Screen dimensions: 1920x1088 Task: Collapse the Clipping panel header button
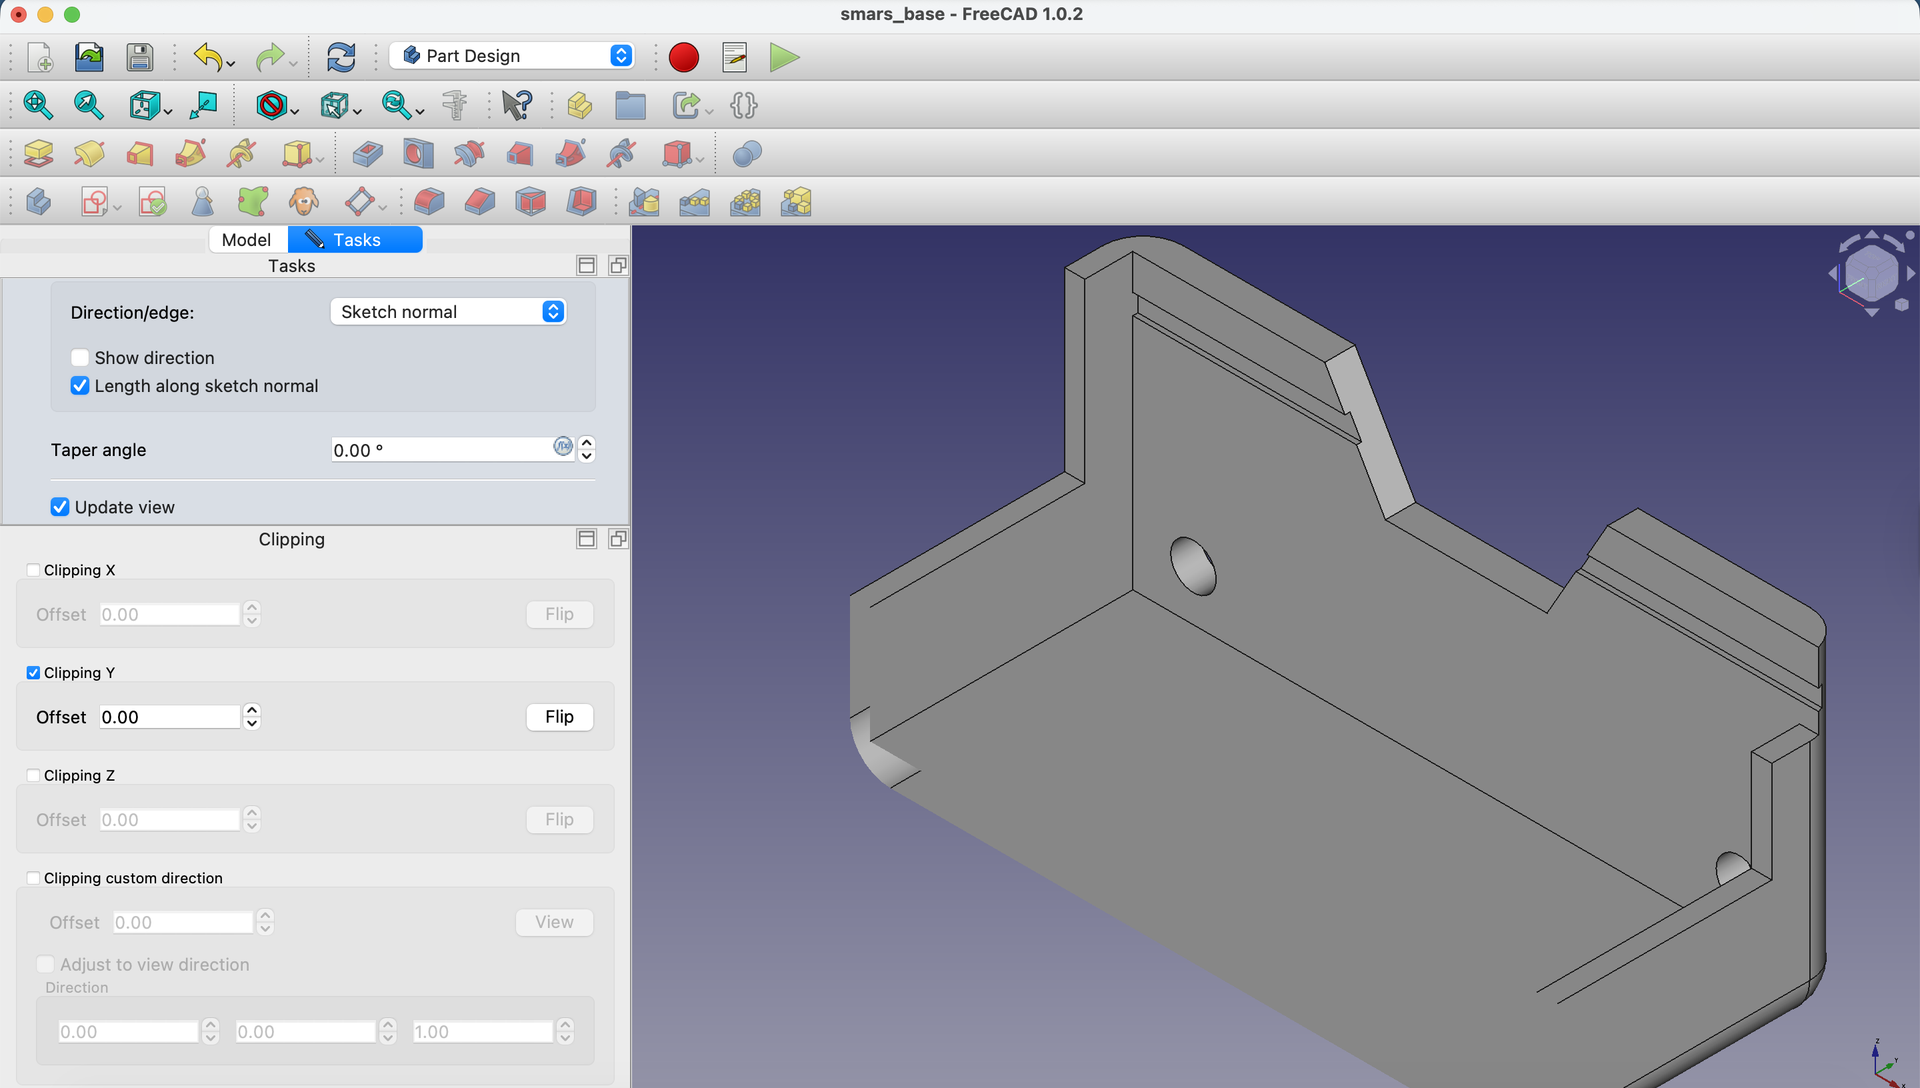(x=587, y=539)
